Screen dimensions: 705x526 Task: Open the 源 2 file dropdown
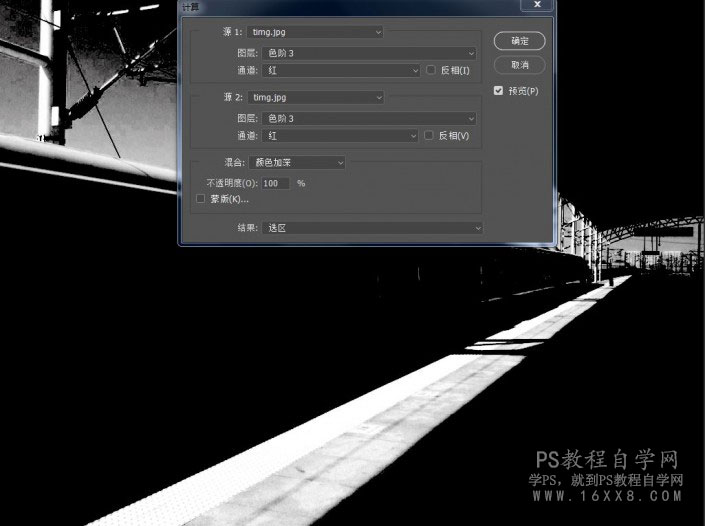(316, 97)
